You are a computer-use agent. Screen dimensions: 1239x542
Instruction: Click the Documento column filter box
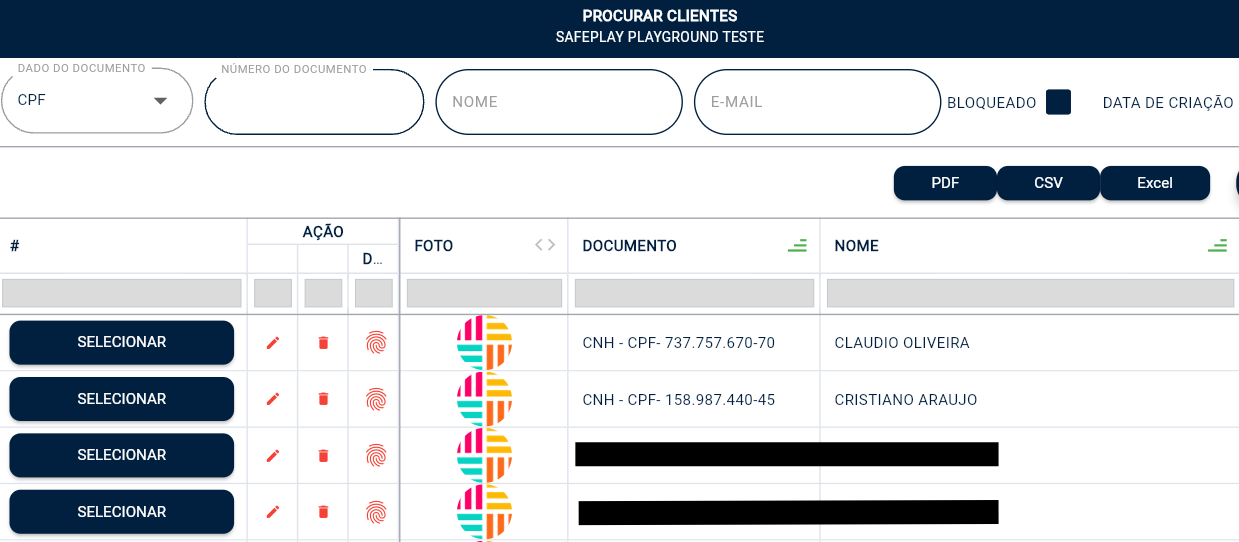pyautogui.click(x=694, y=293)
